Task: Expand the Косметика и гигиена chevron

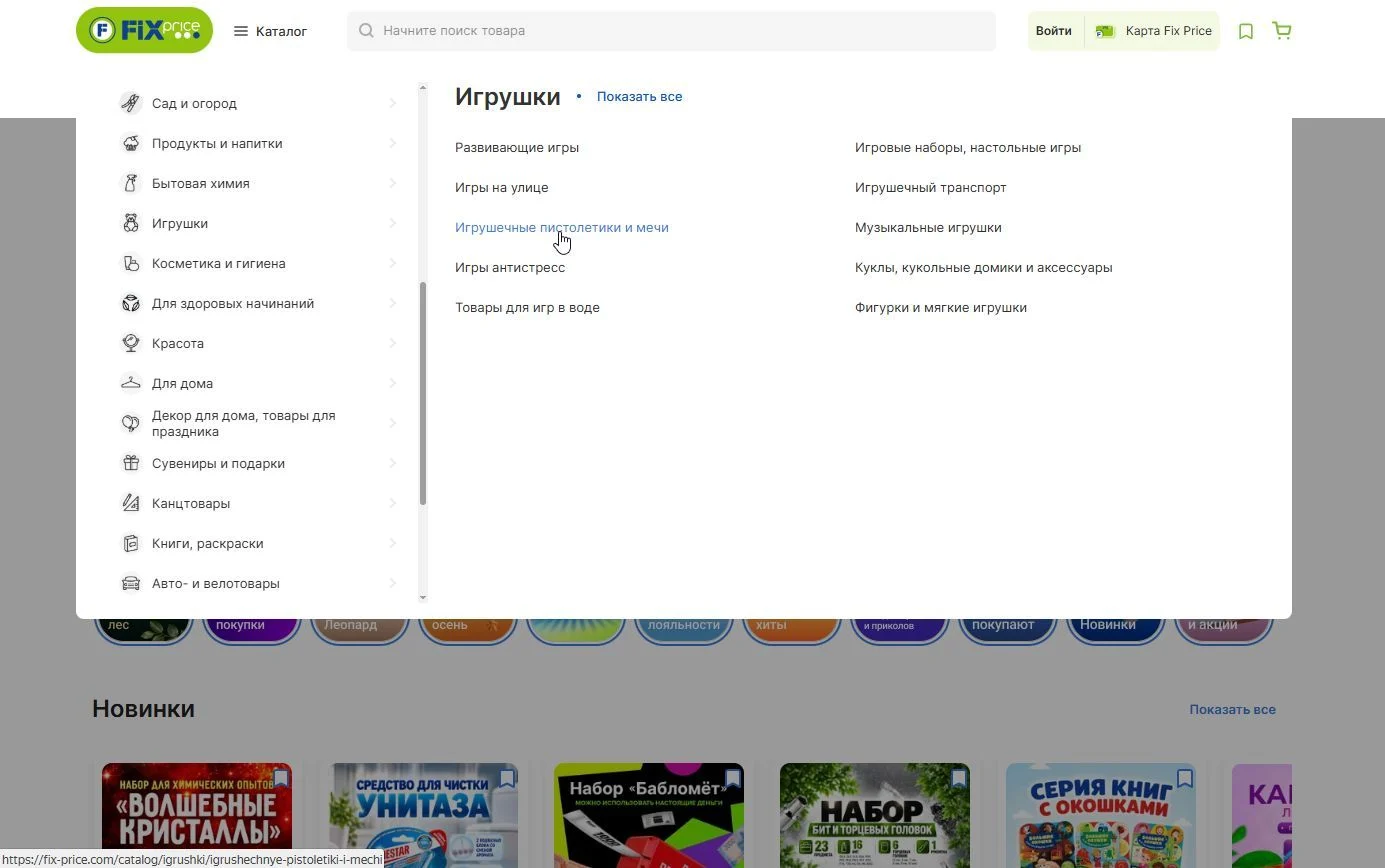Action: tap(392, 263)
